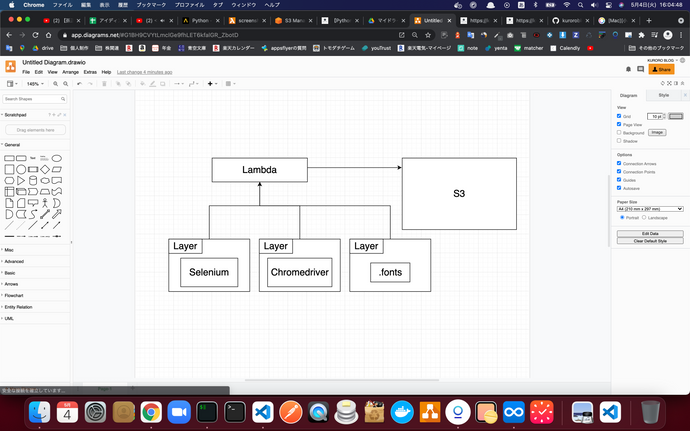The width and height of the screenshot is (690, 431).
Task: Enable the Shadow checkbox
Action: tap(619, 141)
